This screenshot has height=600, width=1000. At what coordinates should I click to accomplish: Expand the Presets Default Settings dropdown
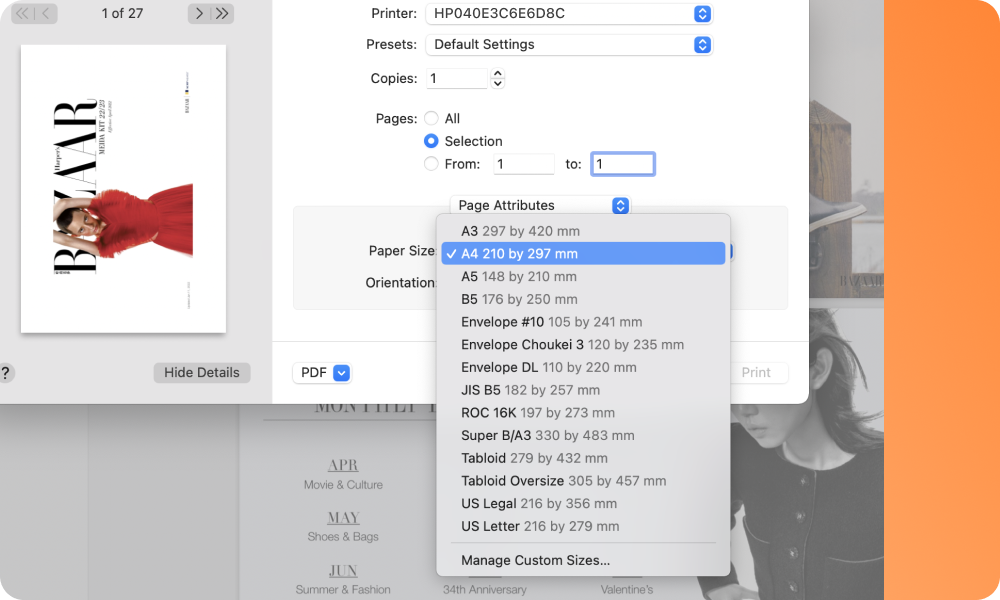pyautogui.click(x=568, y=45)
